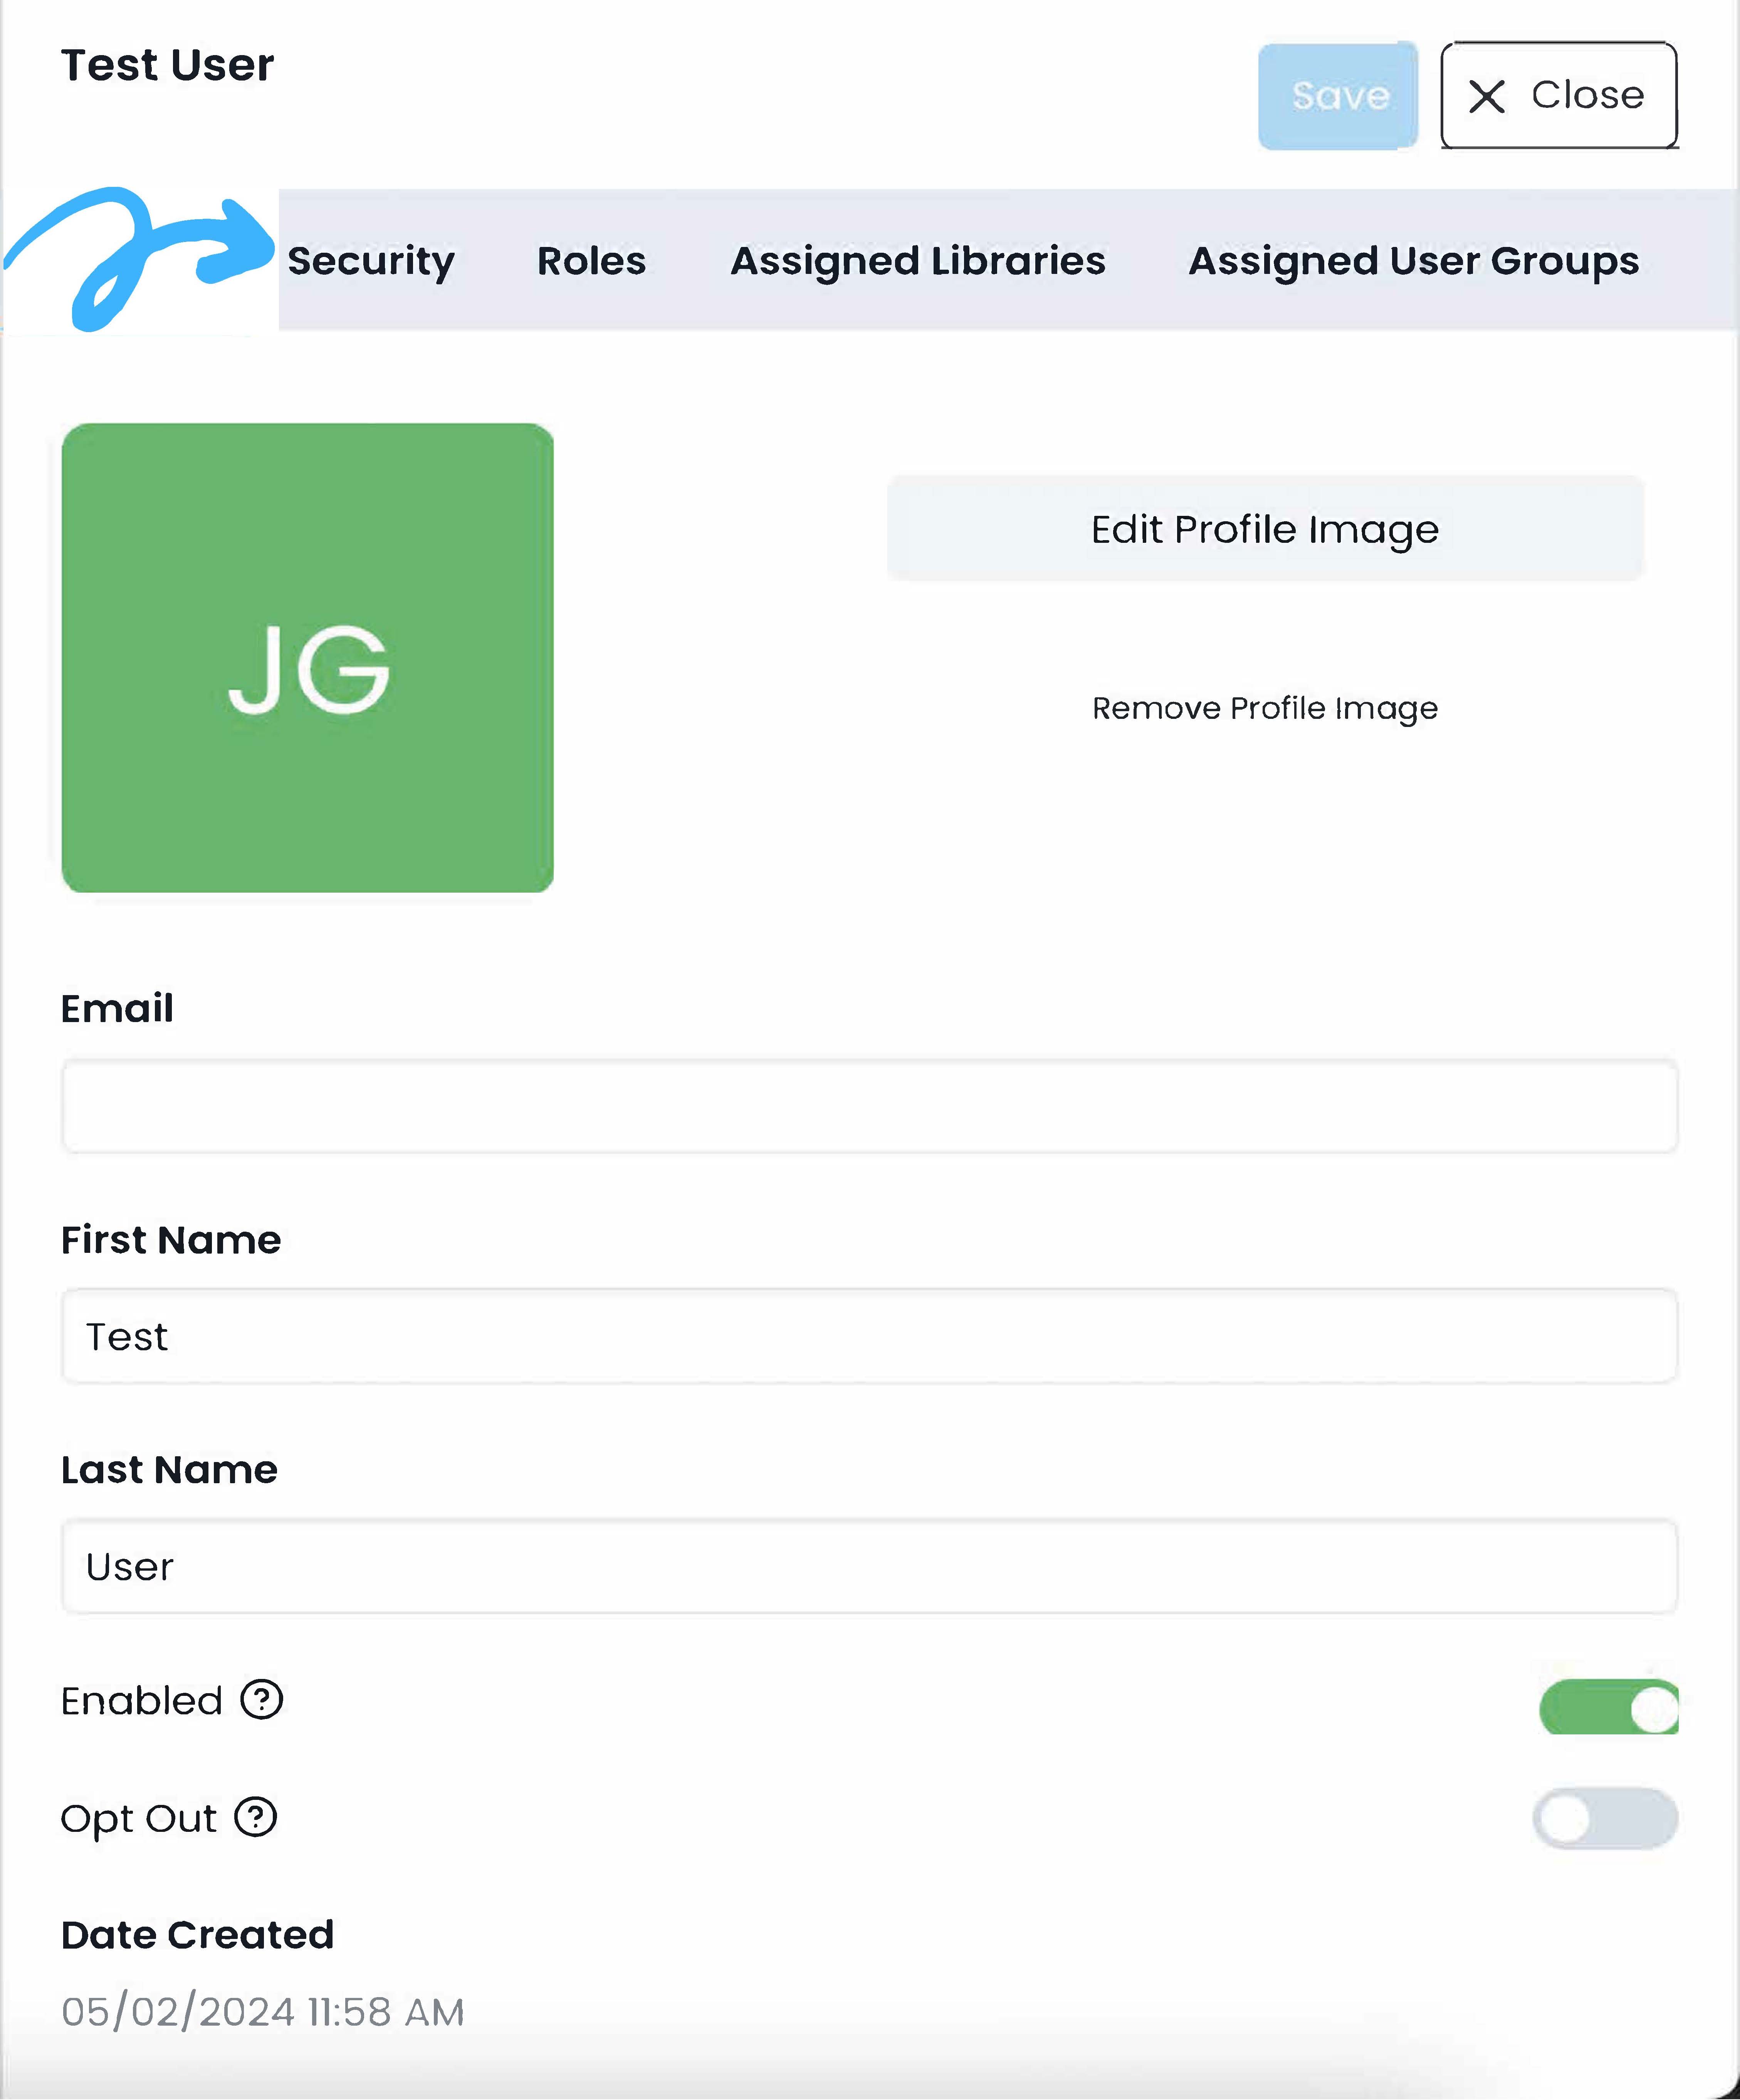
Task: Select Remove Profile Image link
Action: (1265, 708)
